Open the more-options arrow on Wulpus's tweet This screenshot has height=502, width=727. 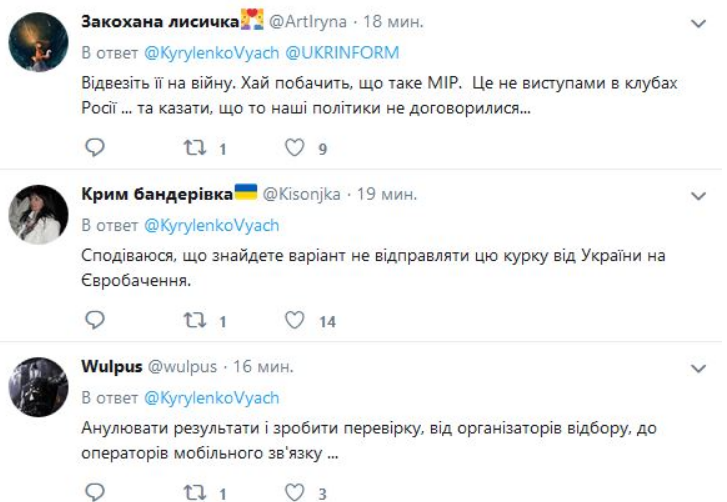(x=699, y=366)
